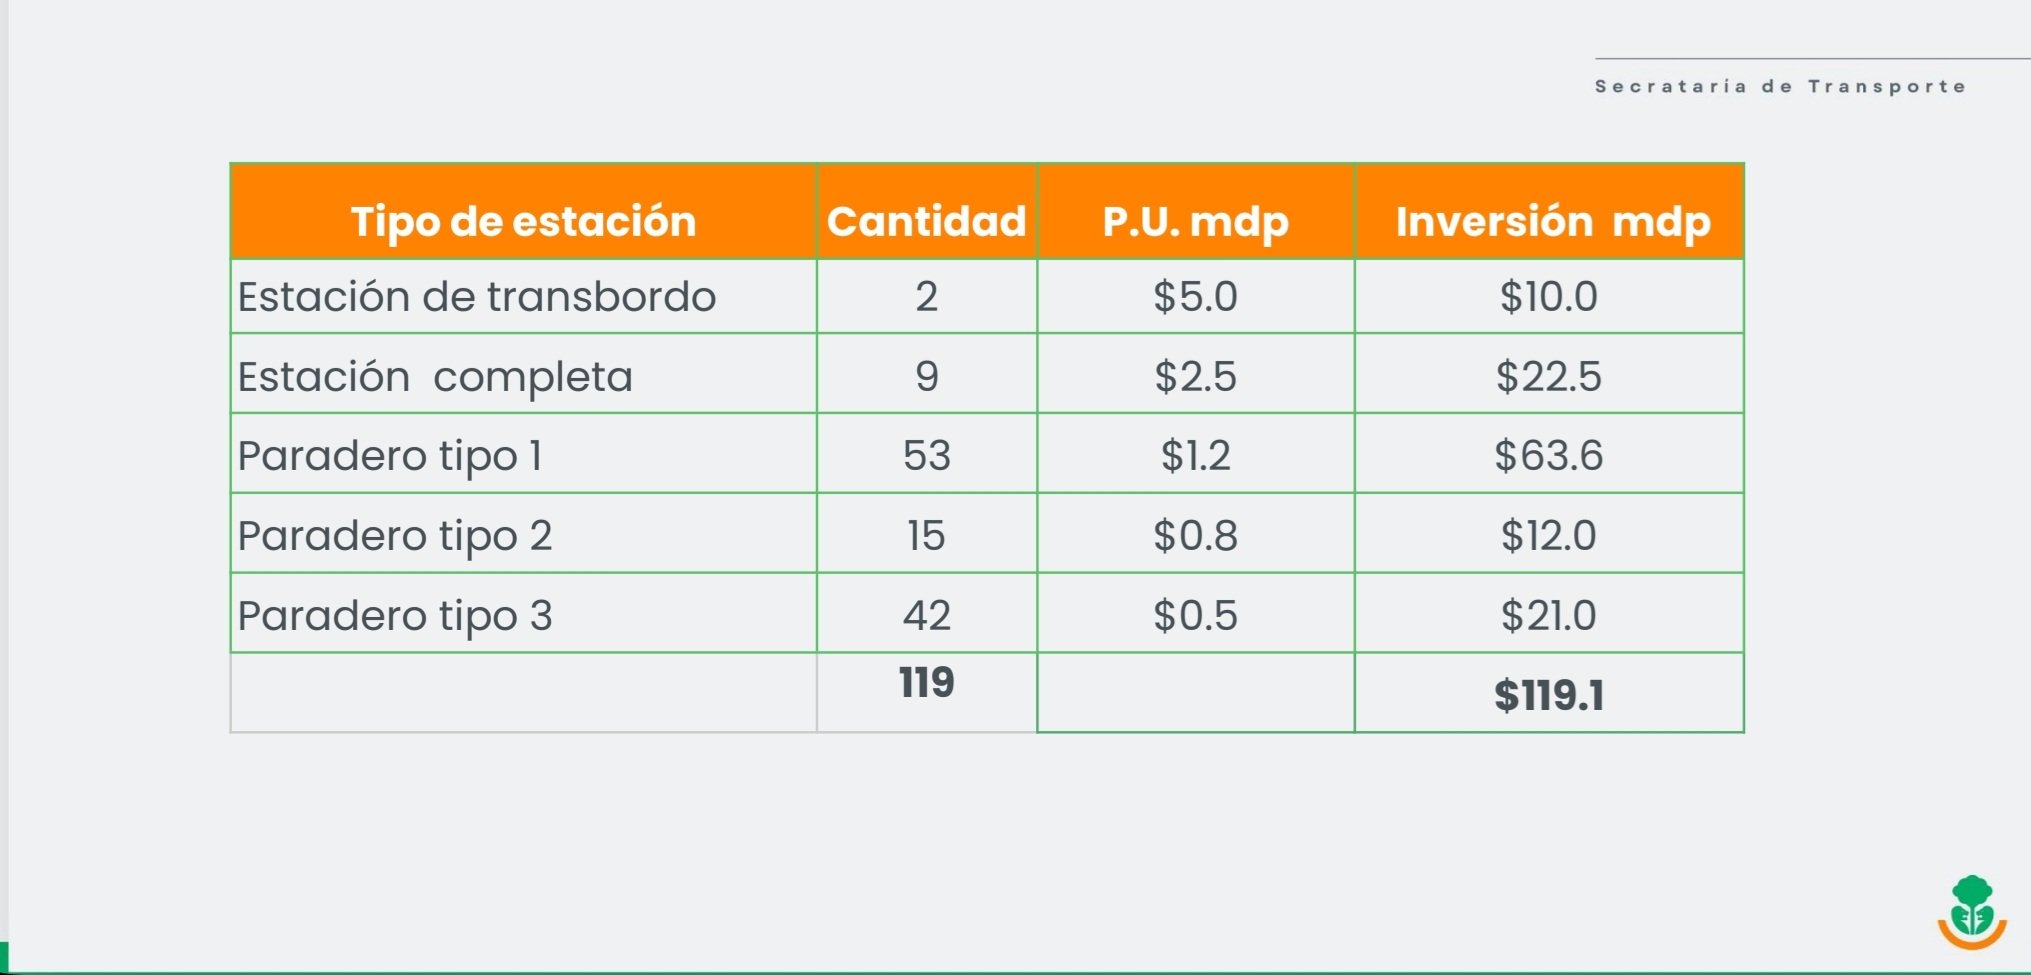Click the Secretaría de Transporte header text

[x=1780, y=87]
